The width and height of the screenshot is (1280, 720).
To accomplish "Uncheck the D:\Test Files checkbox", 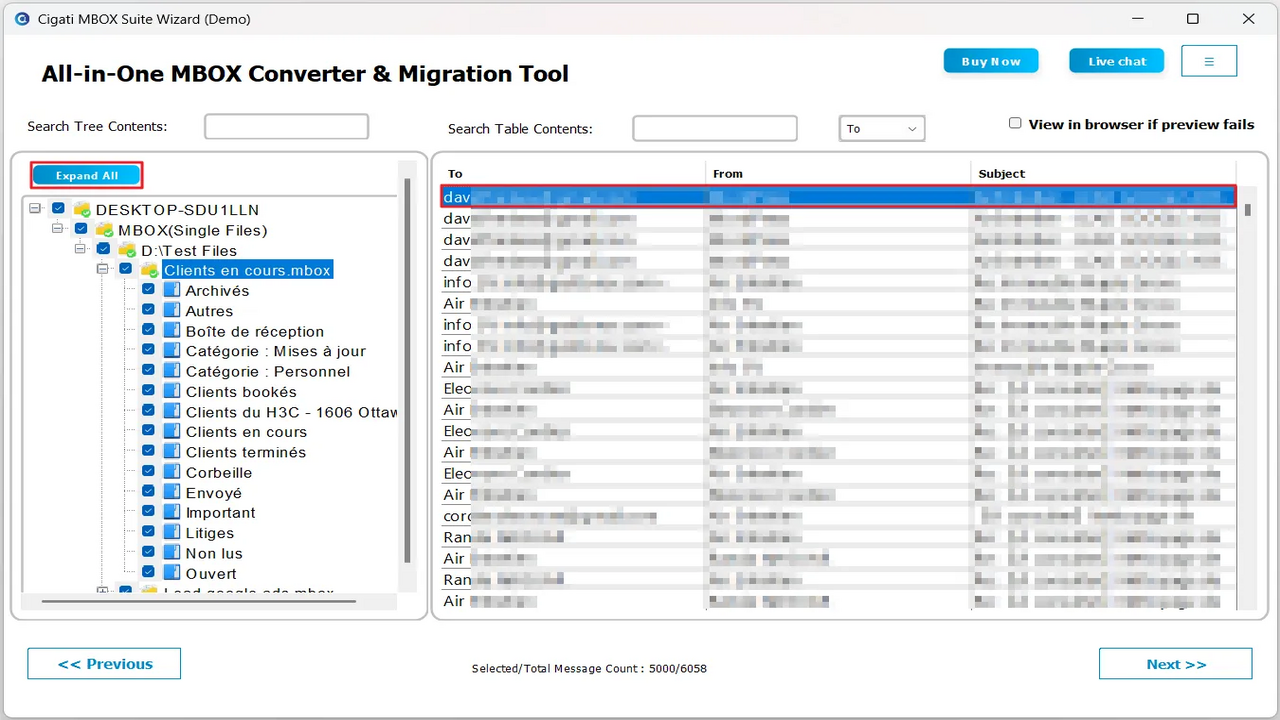I will (104, 249).
